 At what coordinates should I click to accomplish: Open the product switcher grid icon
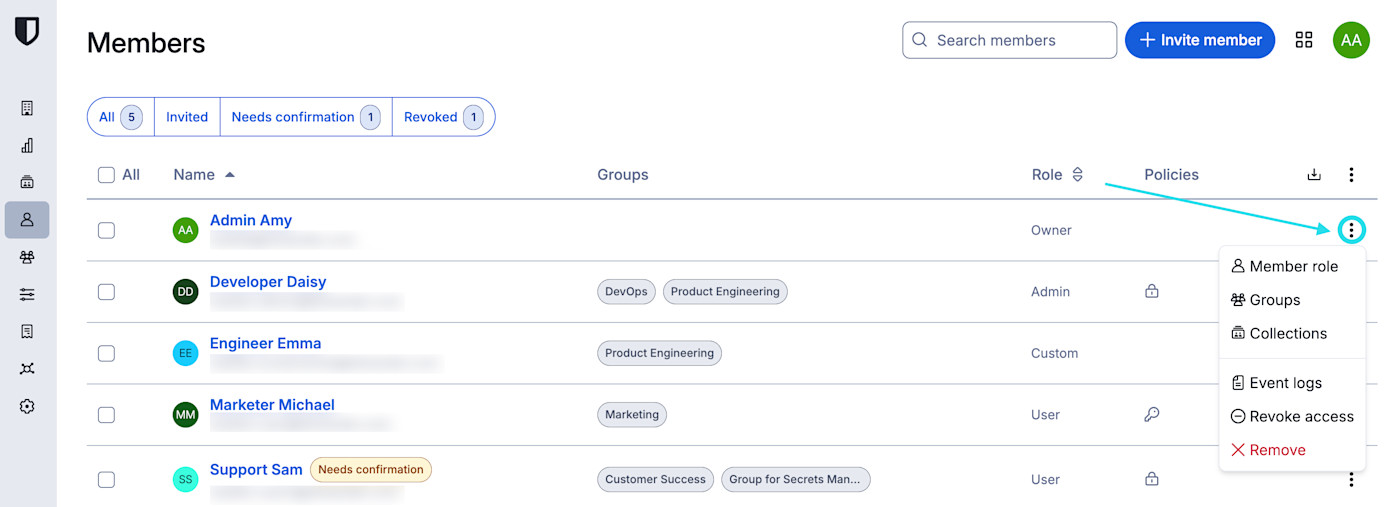[x=1304, y=40]
